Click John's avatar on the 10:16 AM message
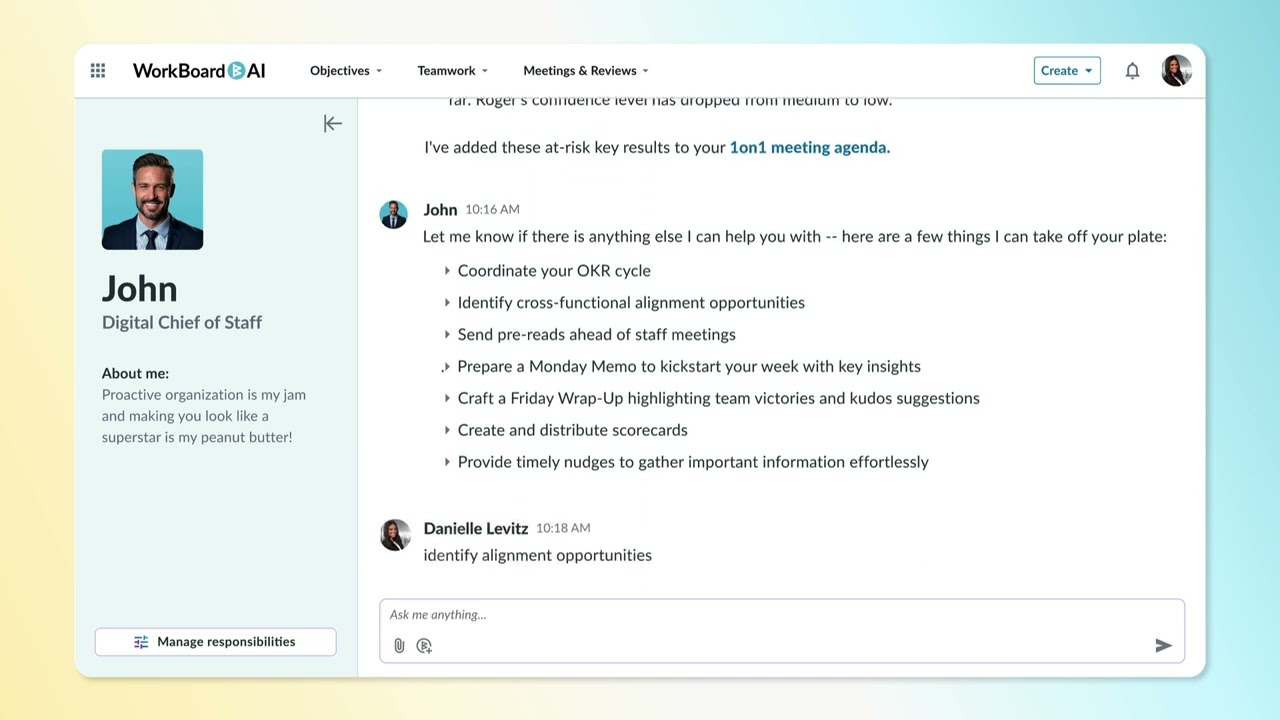Screen dimensions: 1280x720 coord(394,214)
